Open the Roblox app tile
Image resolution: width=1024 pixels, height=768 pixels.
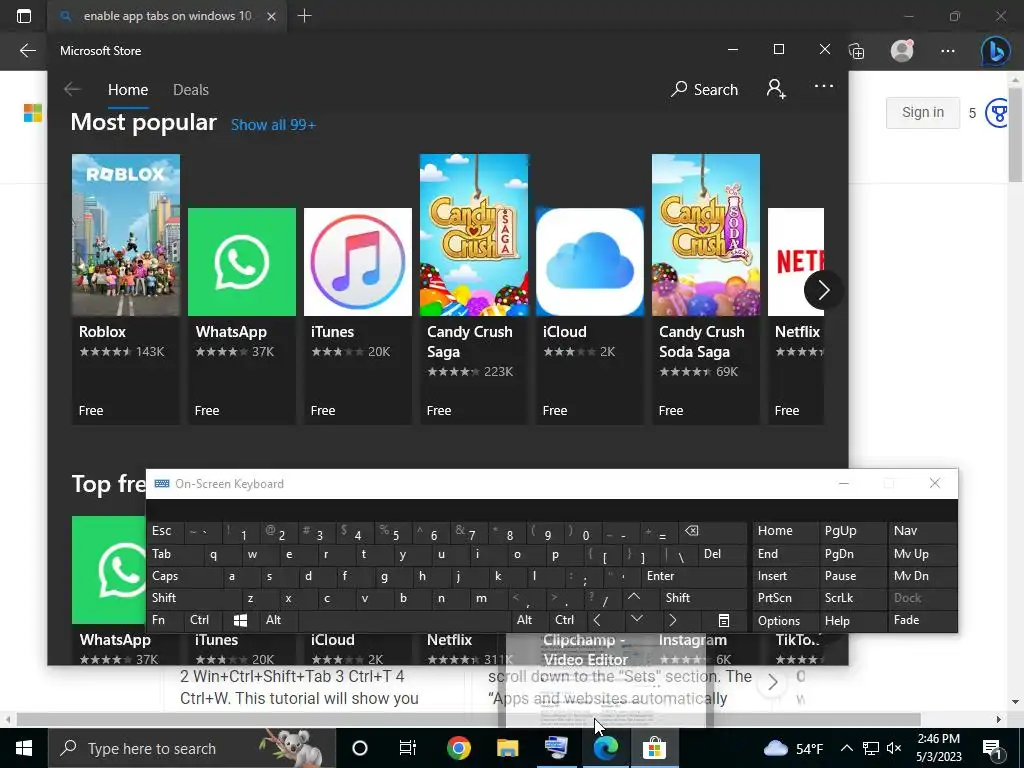click(x=125, y=289)
